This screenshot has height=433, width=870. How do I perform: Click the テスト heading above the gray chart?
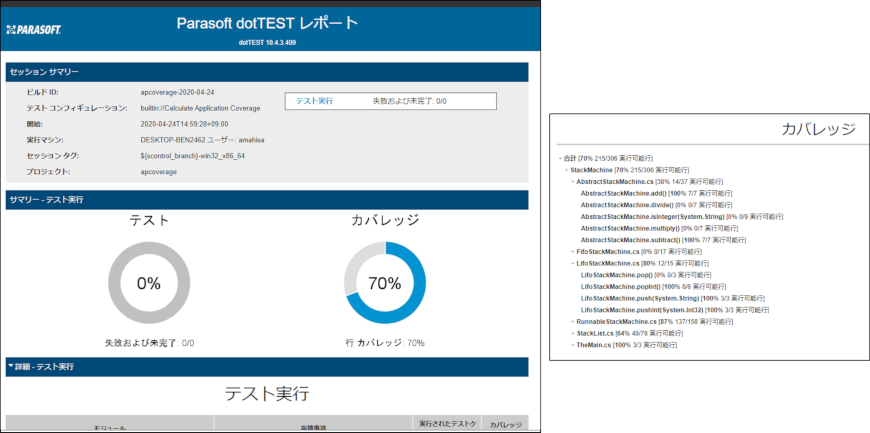point(149,220)
